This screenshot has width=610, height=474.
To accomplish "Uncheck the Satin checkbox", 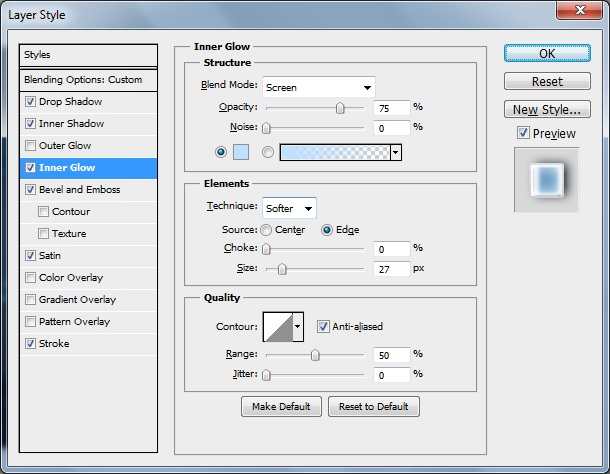I will coord(30,255).
